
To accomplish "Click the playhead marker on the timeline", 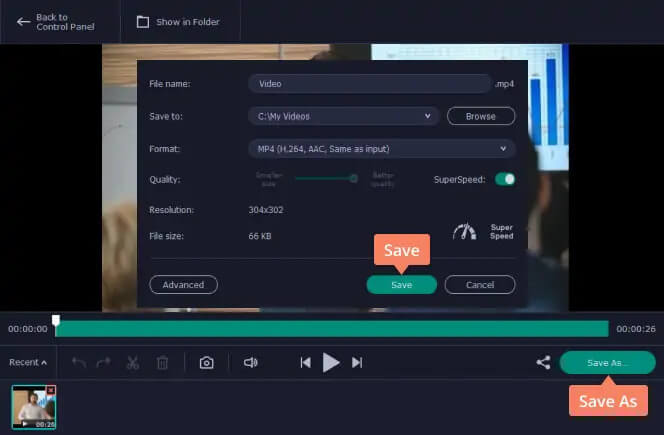I will [56, 320].
